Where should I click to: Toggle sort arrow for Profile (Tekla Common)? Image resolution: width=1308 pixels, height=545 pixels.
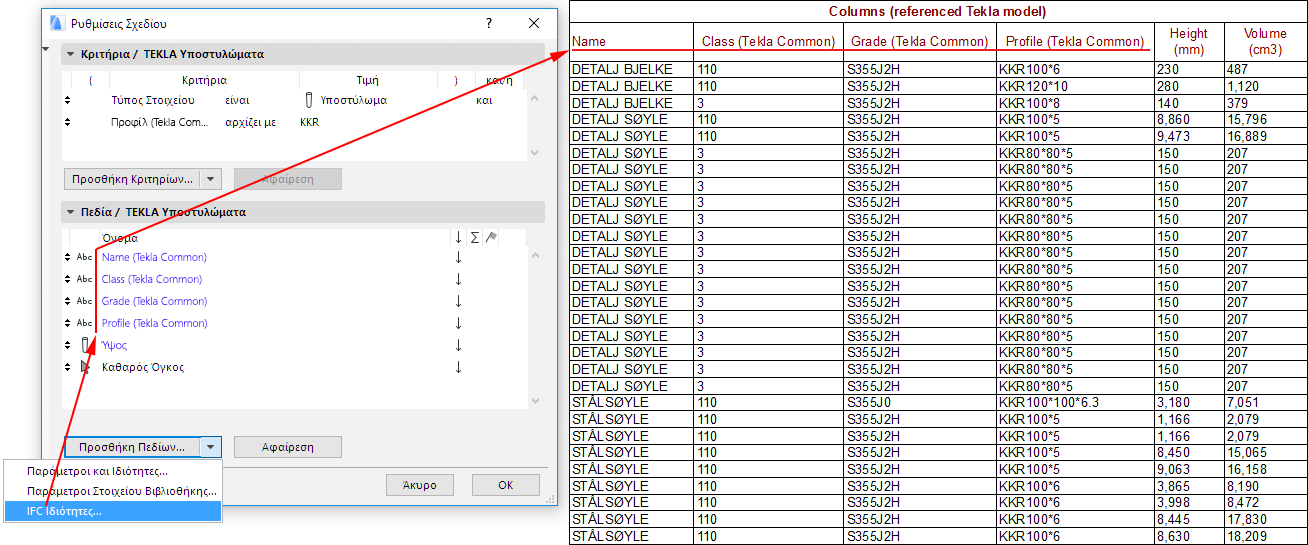click(458, 323)
